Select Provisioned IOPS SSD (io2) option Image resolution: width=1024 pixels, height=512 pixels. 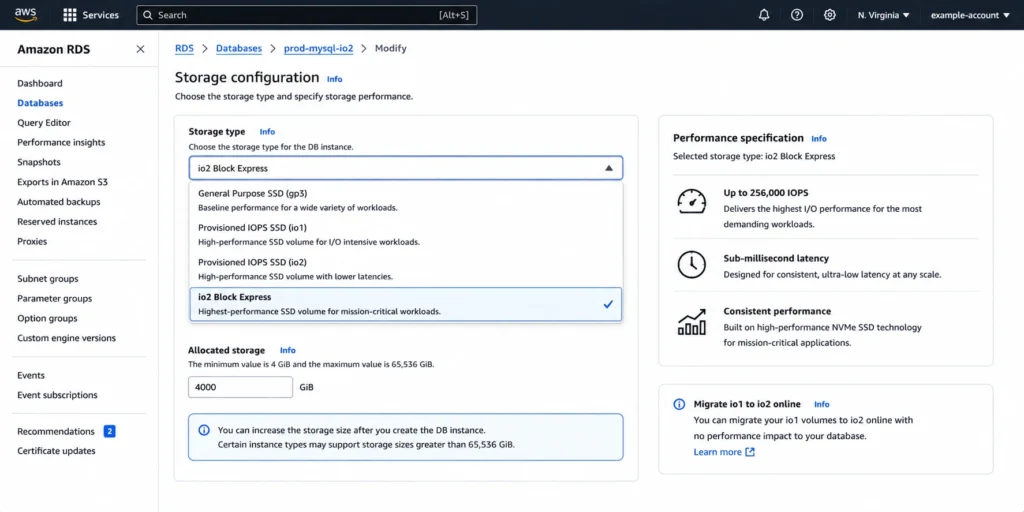click(406, 269)
